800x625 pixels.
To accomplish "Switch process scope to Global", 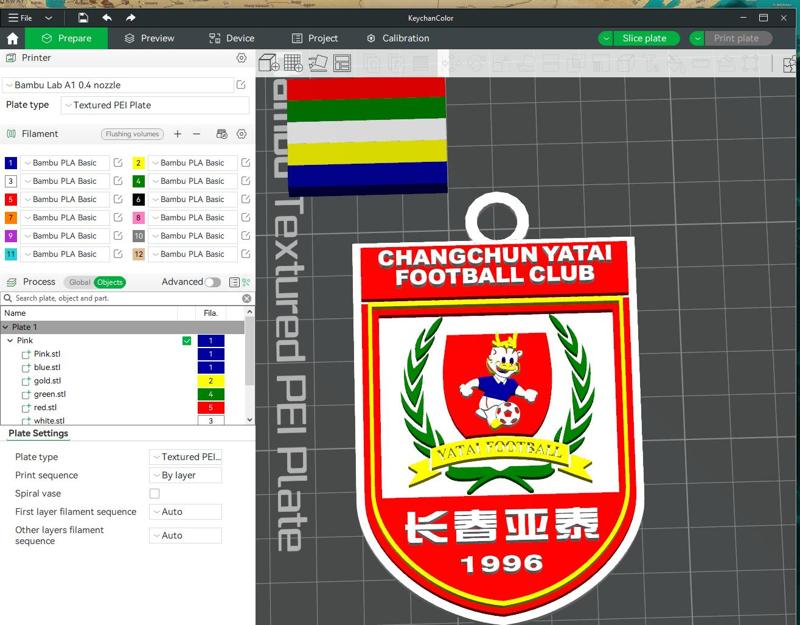I will (79, 282).
